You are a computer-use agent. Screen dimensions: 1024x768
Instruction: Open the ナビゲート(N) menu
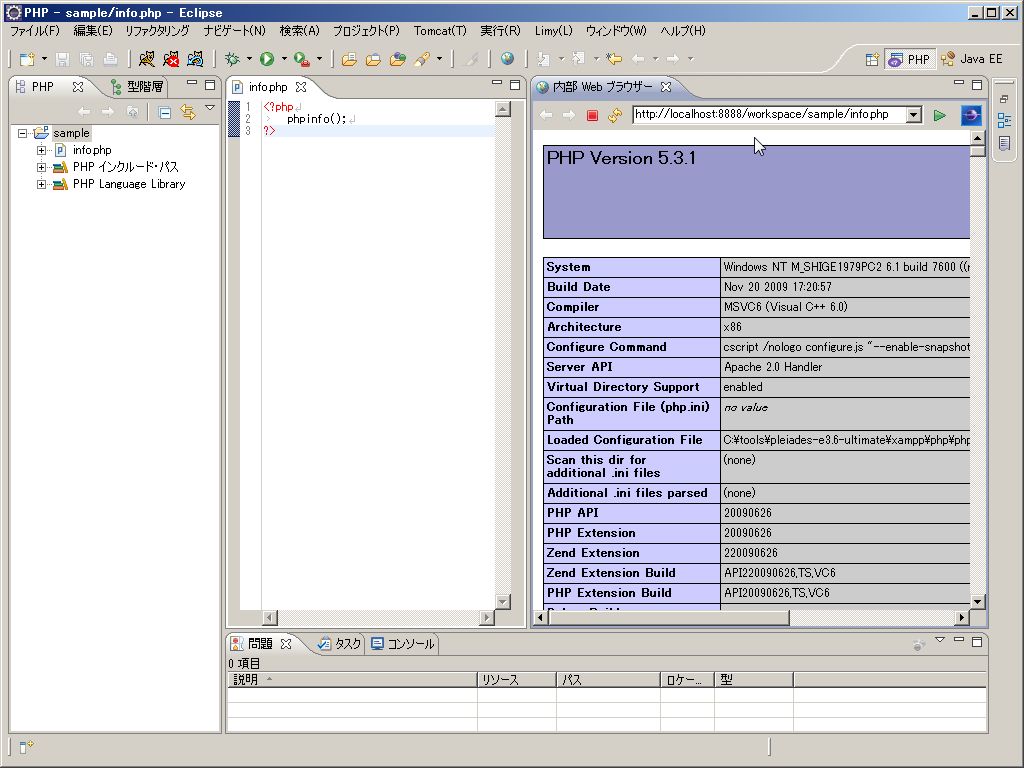click(234, 31)
